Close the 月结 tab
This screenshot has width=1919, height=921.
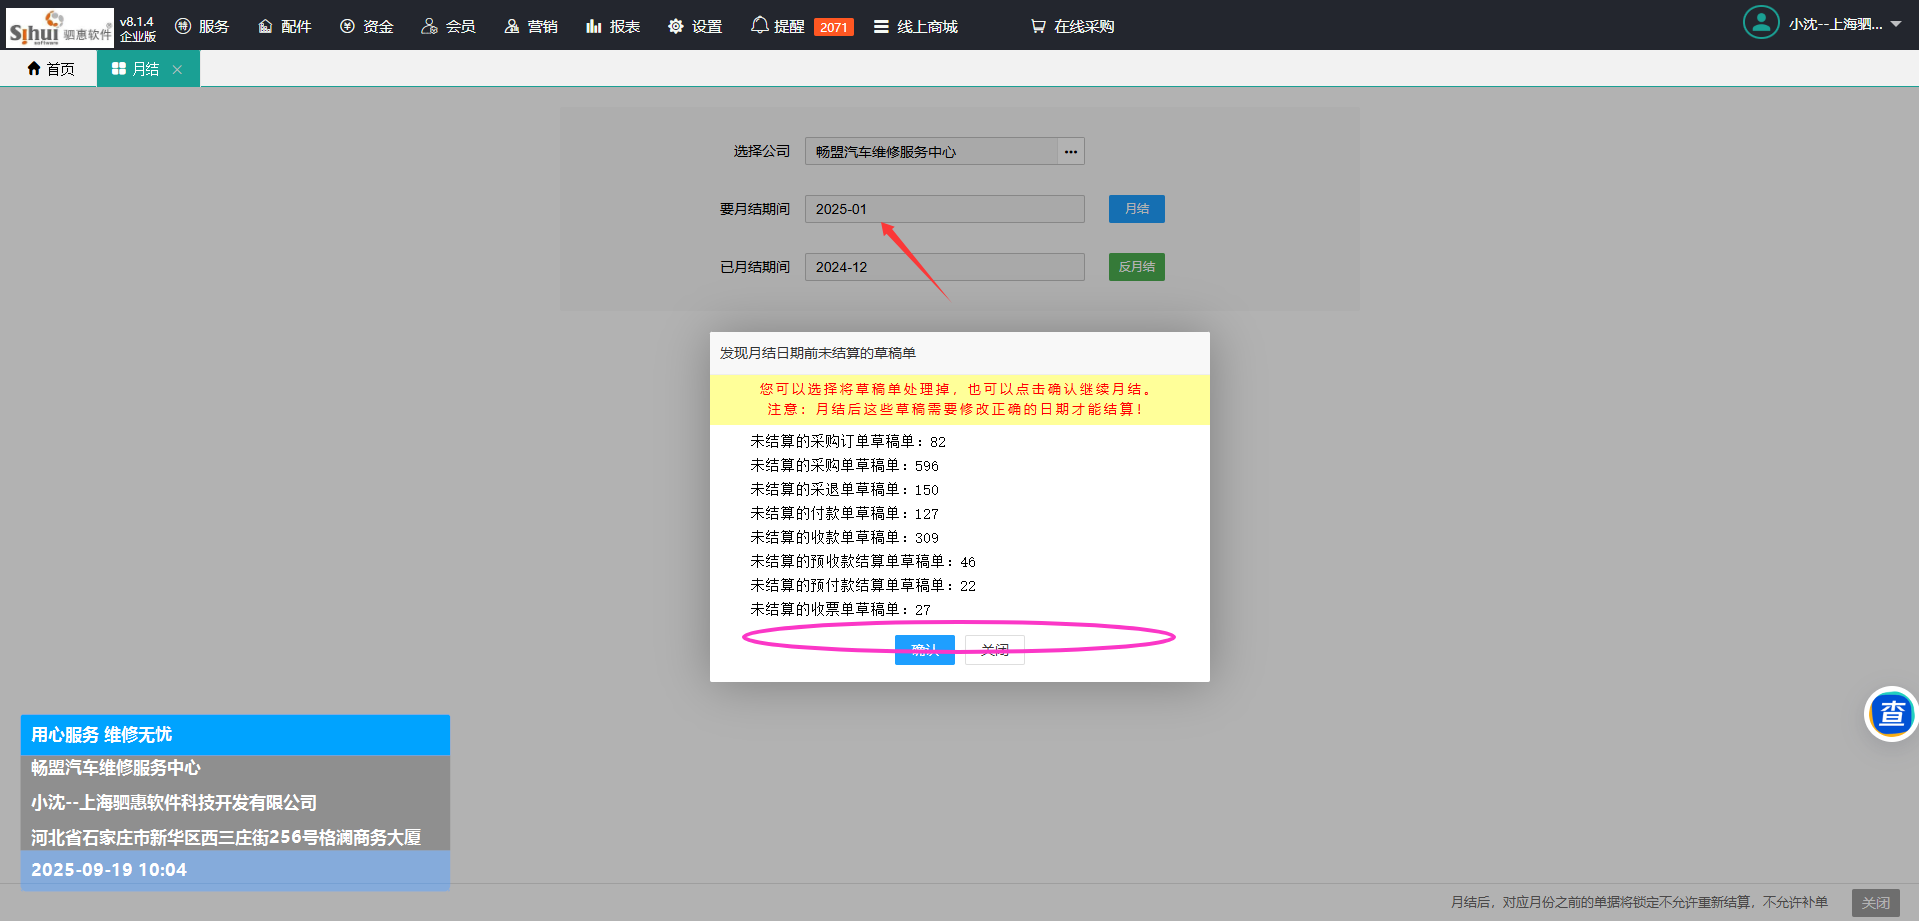click(177, 69)
